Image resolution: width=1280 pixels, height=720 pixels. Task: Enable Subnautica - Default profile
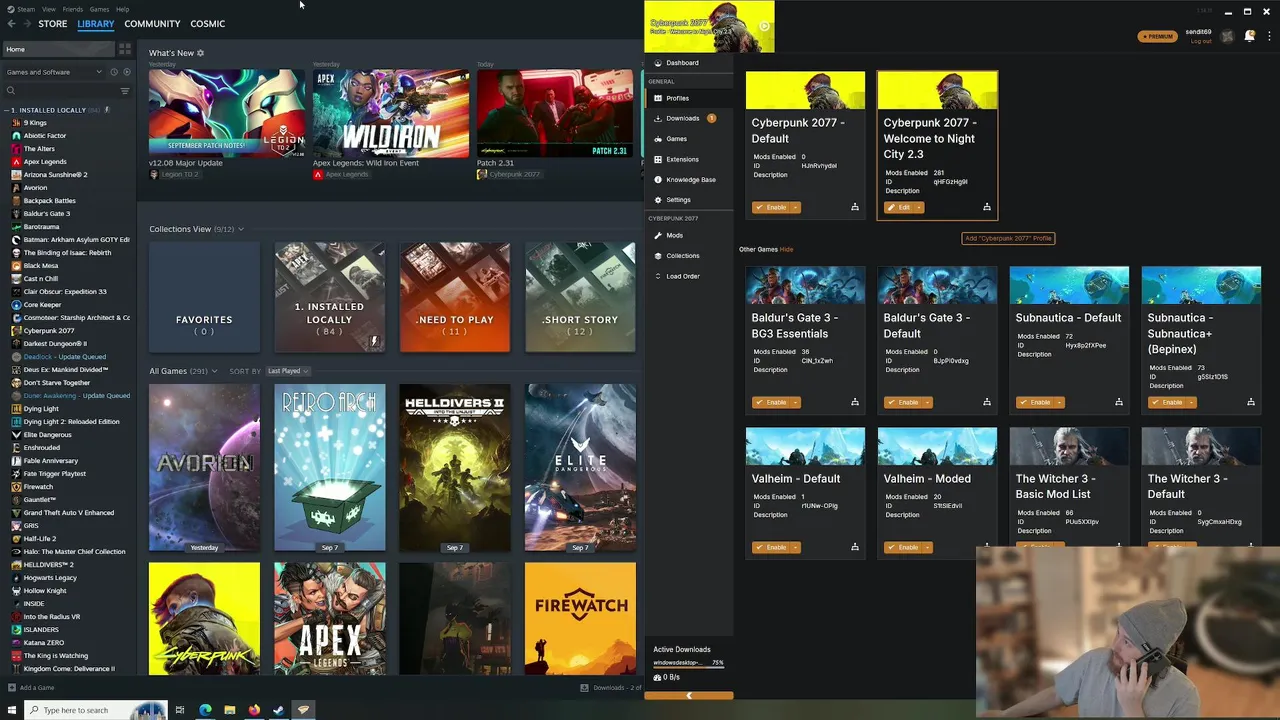pos(1036,402)
